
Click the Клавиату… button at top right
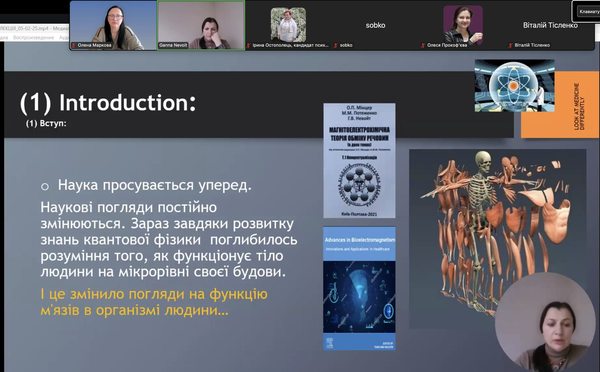(586, 11)
